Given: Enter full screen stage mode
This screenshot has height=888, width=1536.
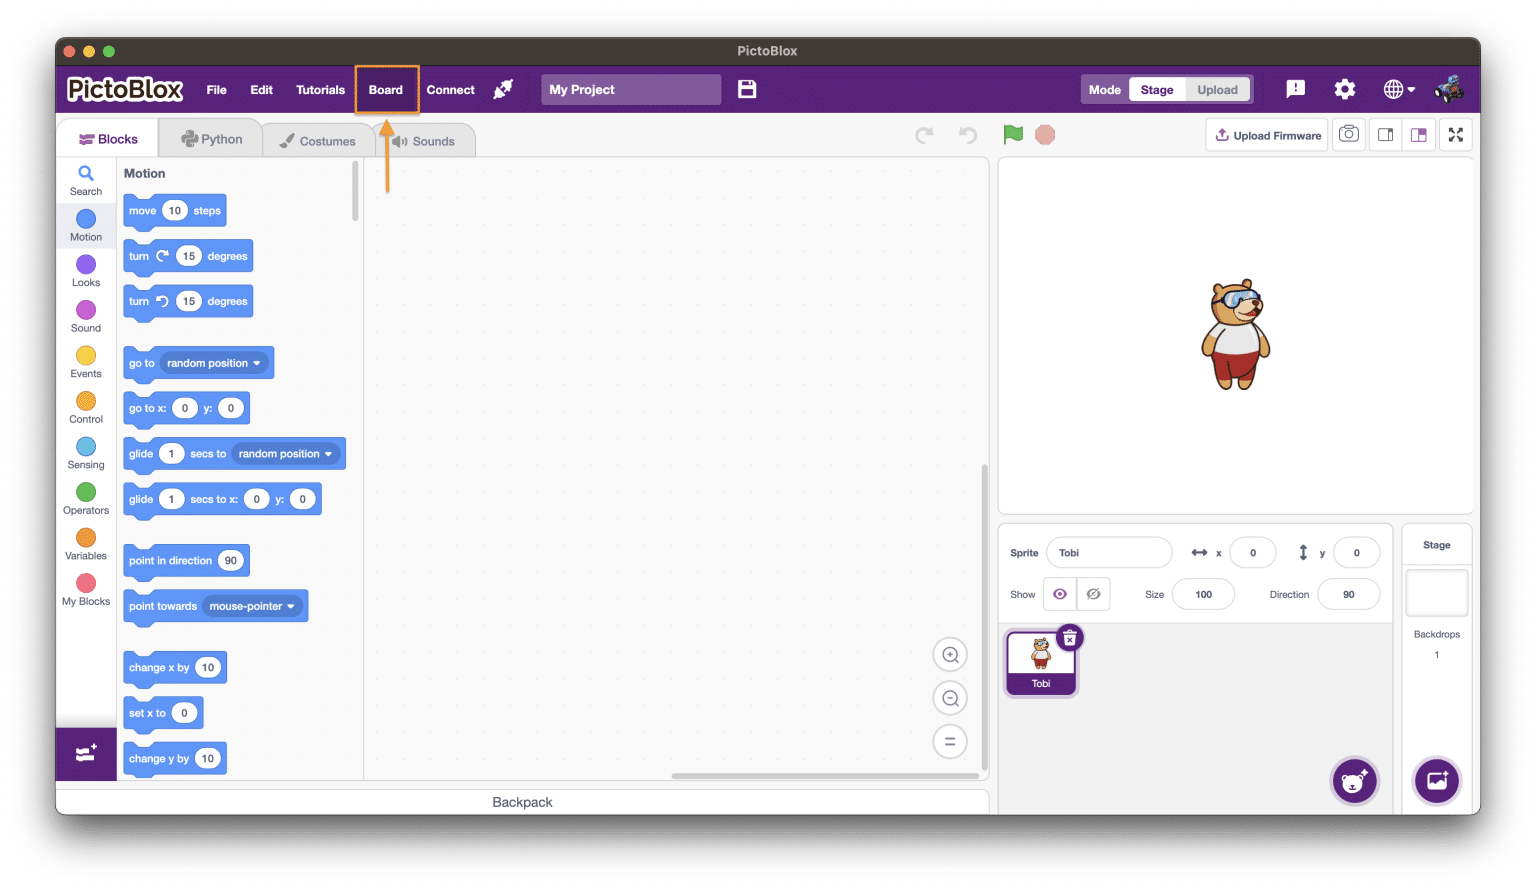Looking at the screenshot, I should tap(1455, 135).
